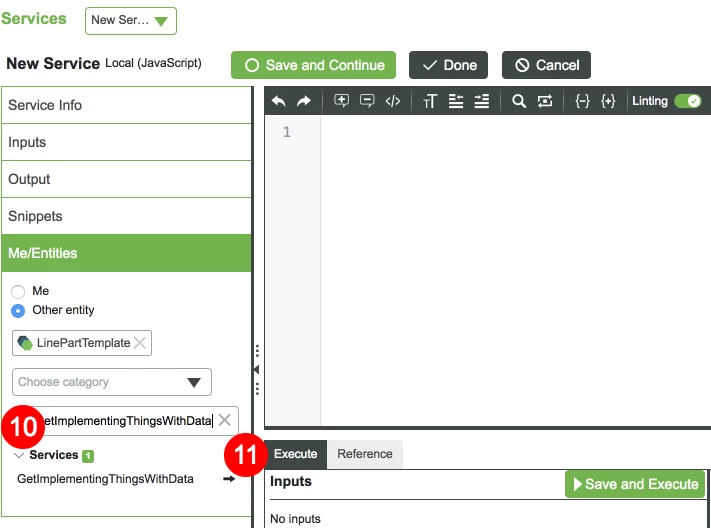This screenshot has width=711, height=528.
Task: Click Save and Execute button
Action: (x=635, y=484)
